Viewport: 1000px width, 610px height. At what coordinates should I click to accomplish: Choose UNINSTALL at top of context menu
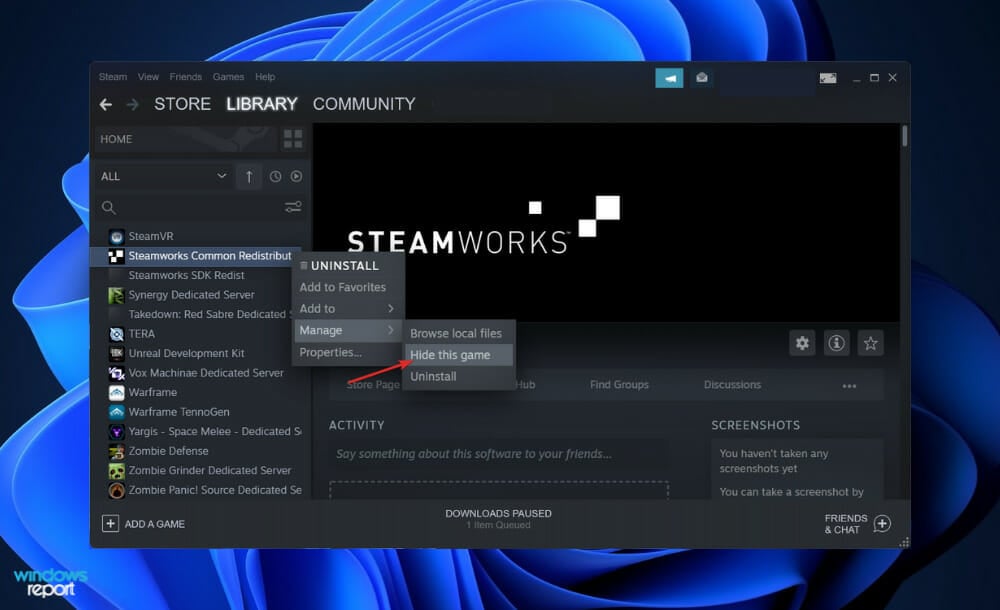348,266
